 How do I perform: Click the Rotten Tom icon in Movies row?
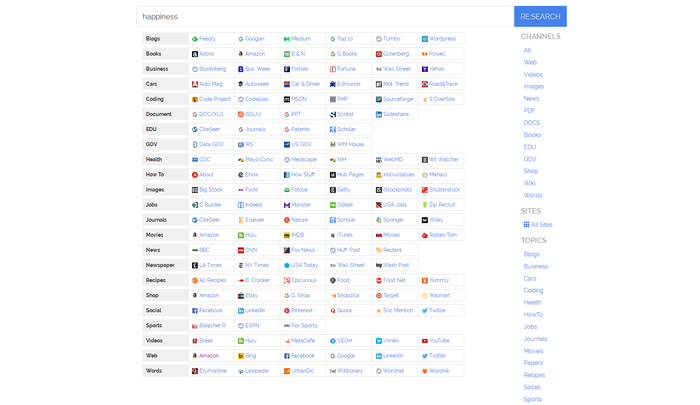[425, 235]
